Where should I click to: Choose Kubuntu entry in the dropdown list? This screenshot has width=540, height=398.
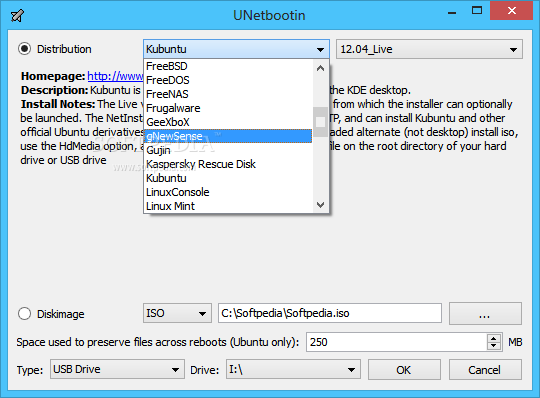point(228,178)
